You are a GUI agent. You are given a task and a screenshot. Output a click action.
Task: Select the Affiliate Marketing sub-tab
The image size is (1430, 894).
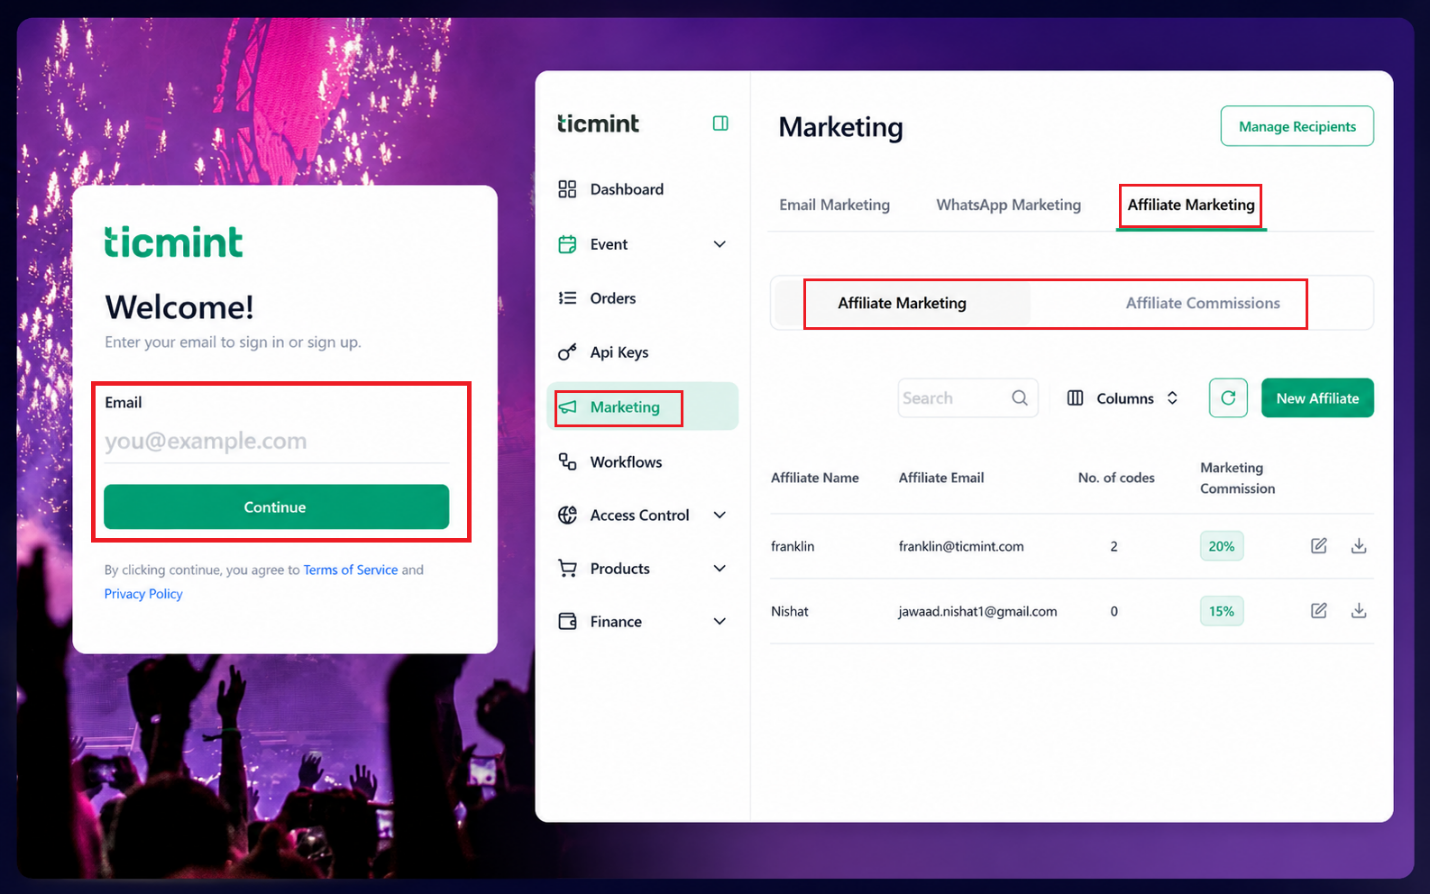902,303
